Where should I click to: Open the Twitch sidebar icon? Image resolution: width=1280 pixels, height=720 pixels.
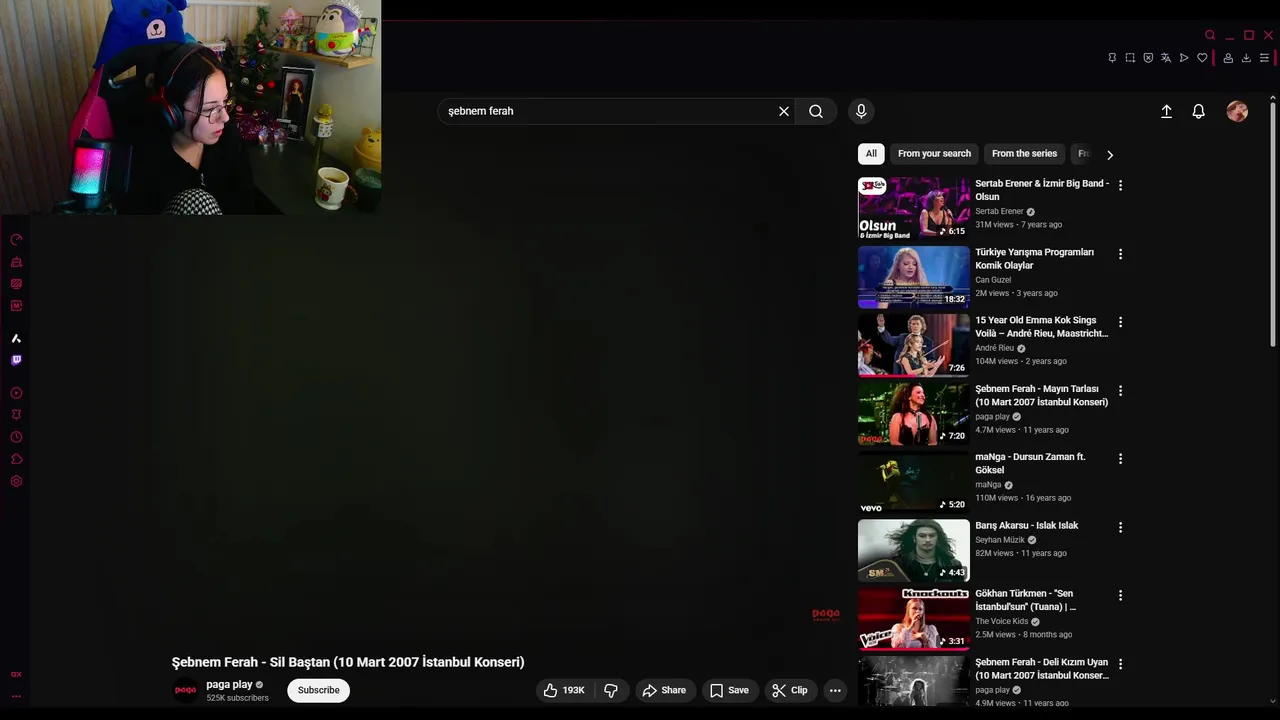pyautogui.click(x=16, y=360)
